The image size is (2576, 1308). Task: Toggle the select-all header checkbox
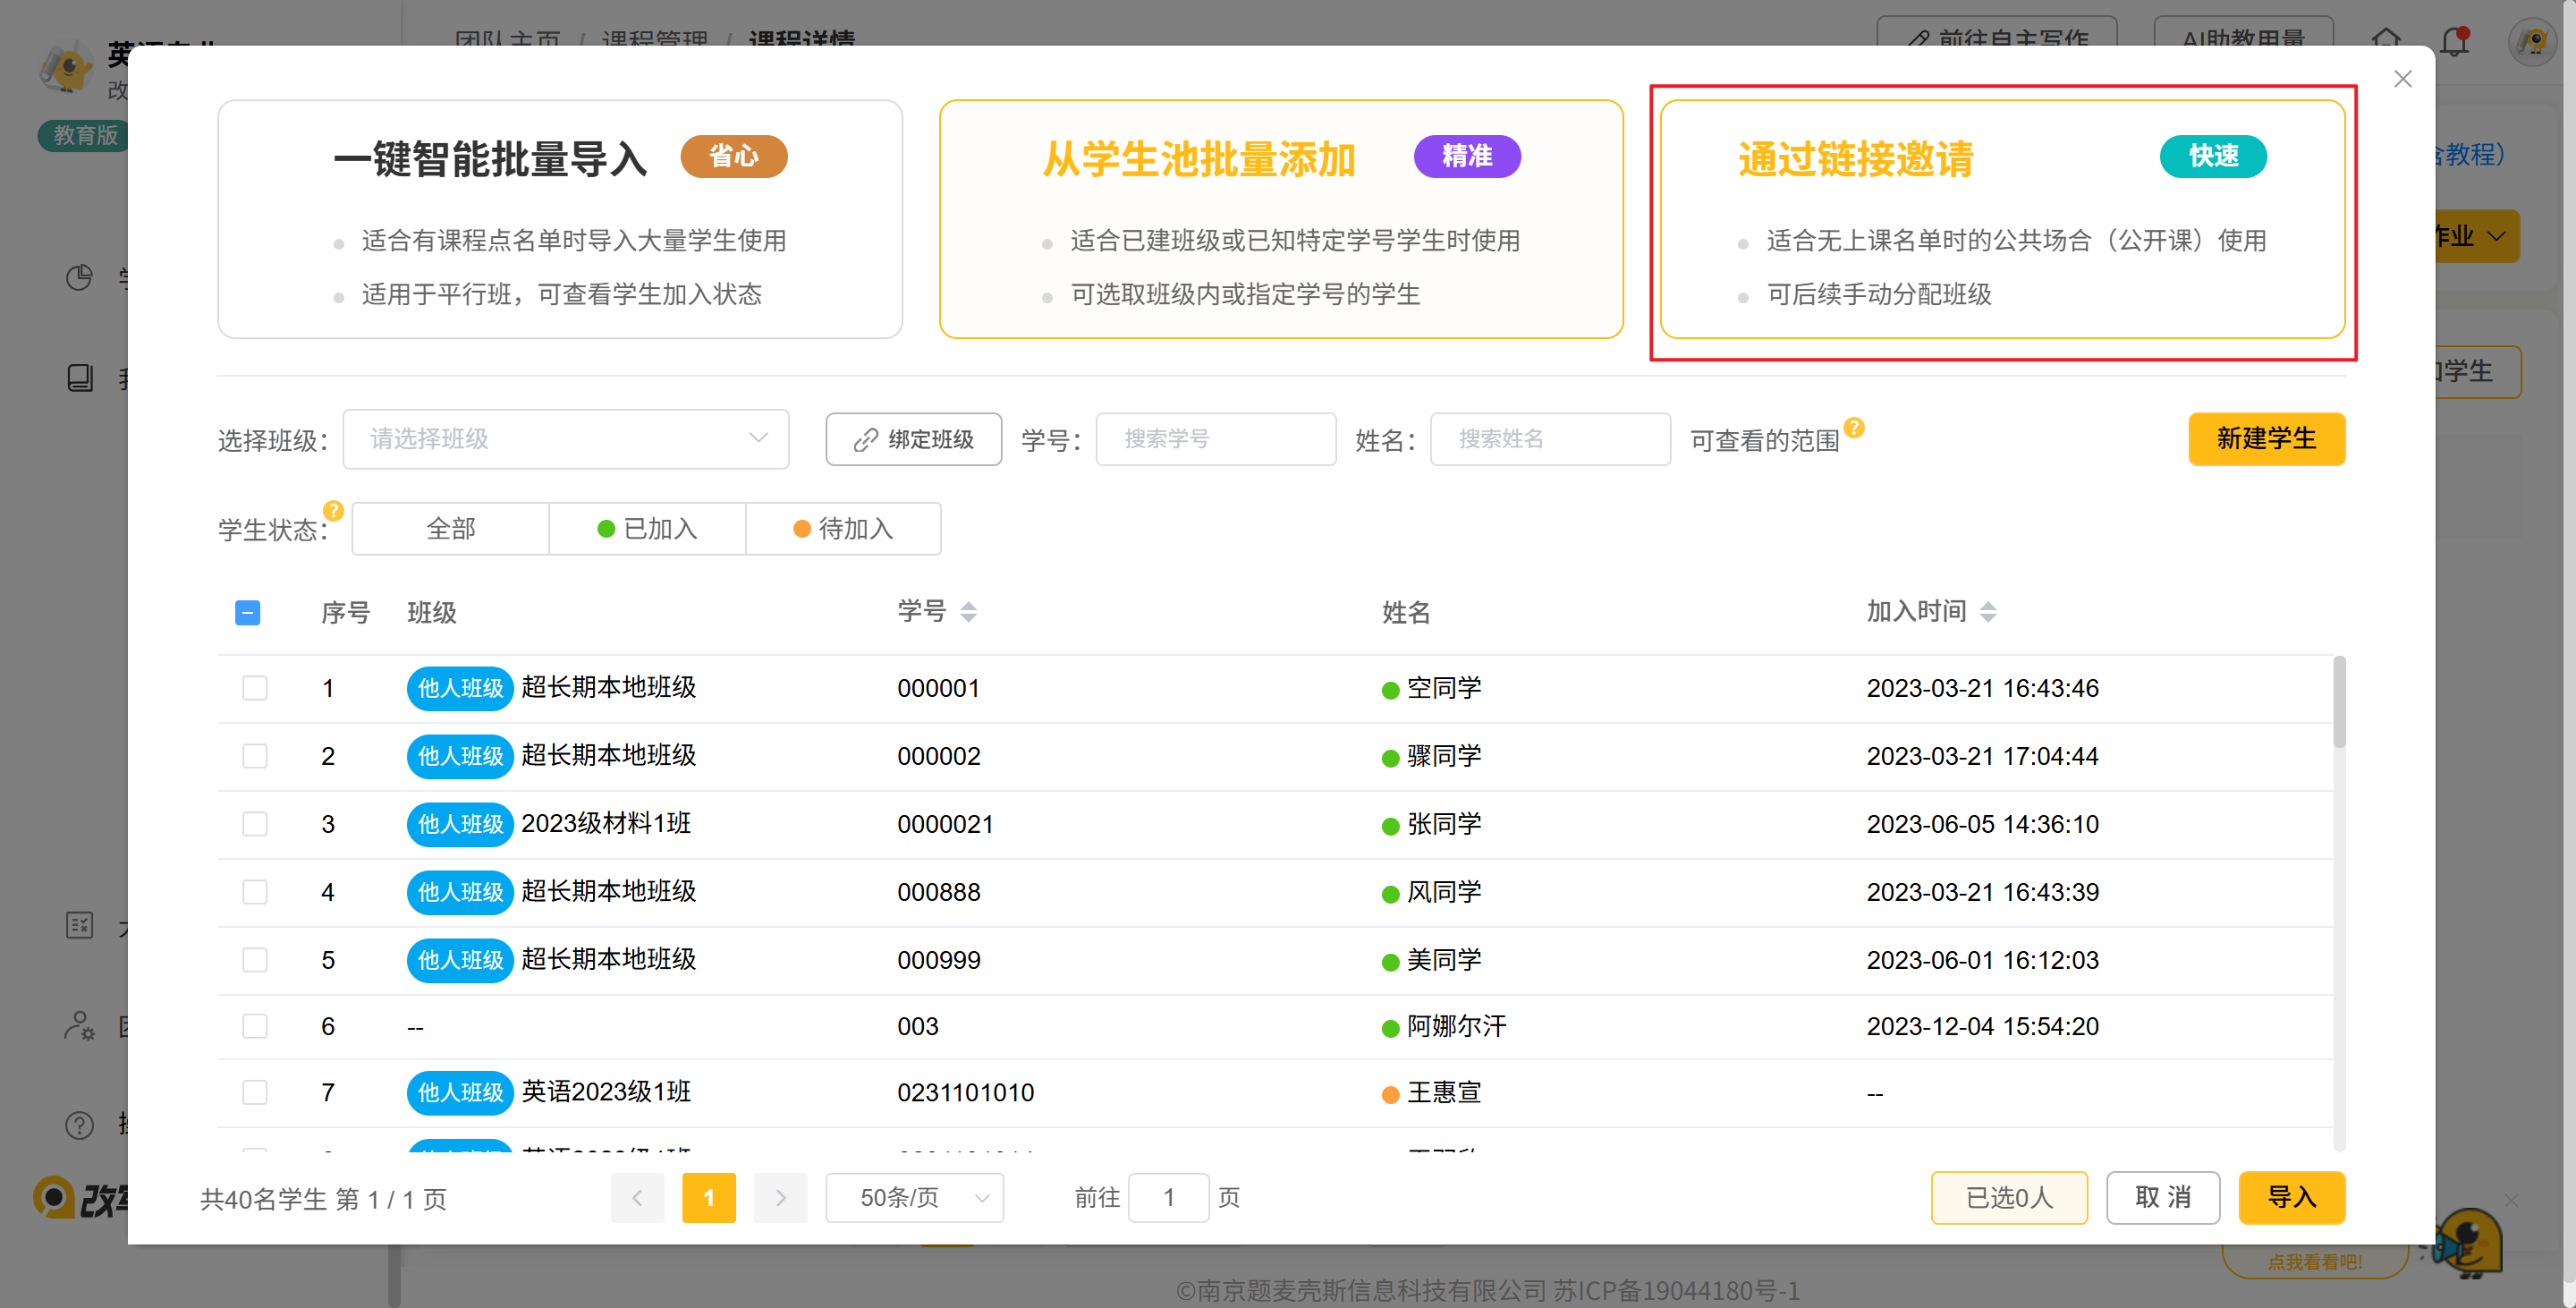(248, 613)
